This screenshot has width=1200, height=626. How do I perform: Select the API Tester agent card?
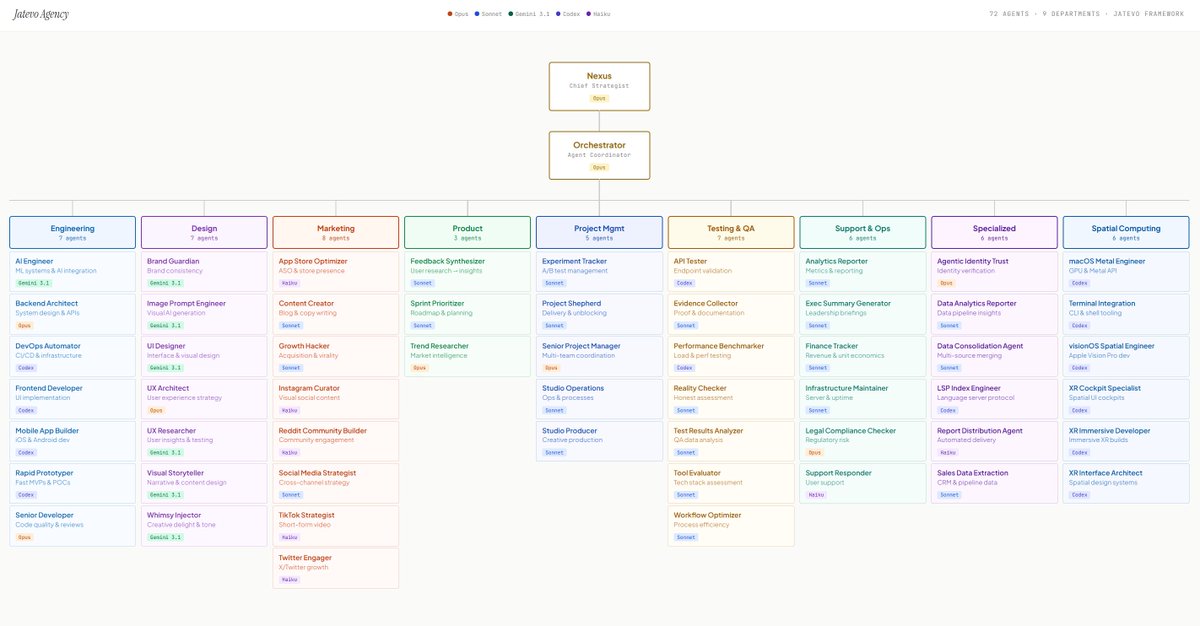(731, 271)
